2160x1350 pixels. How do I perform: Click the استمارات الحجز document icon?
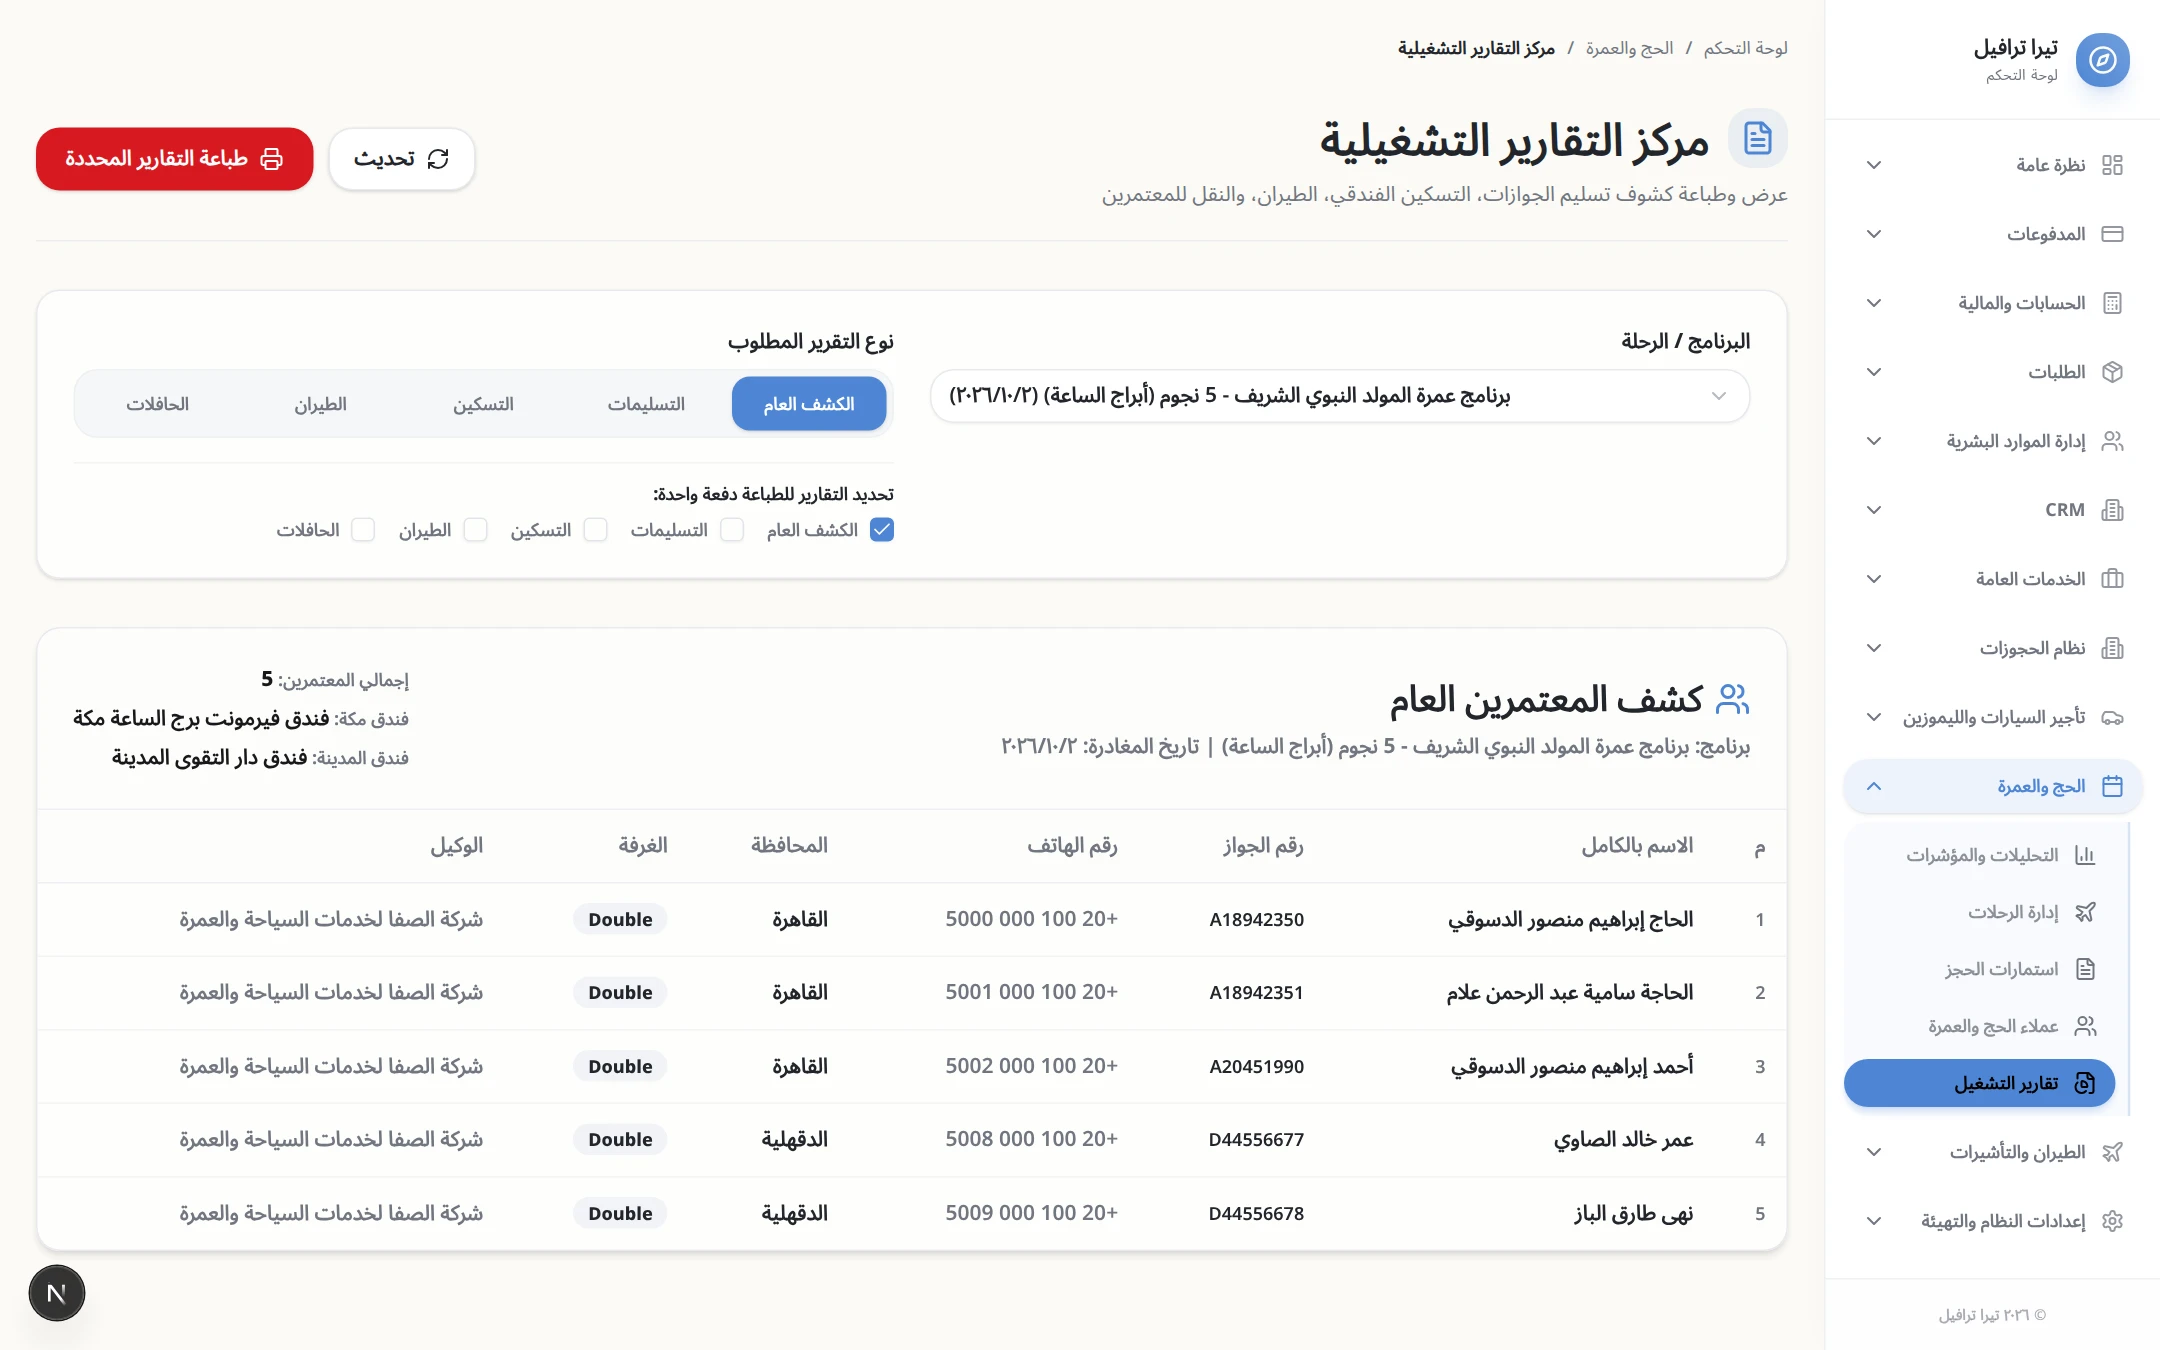coord(2085,969)
